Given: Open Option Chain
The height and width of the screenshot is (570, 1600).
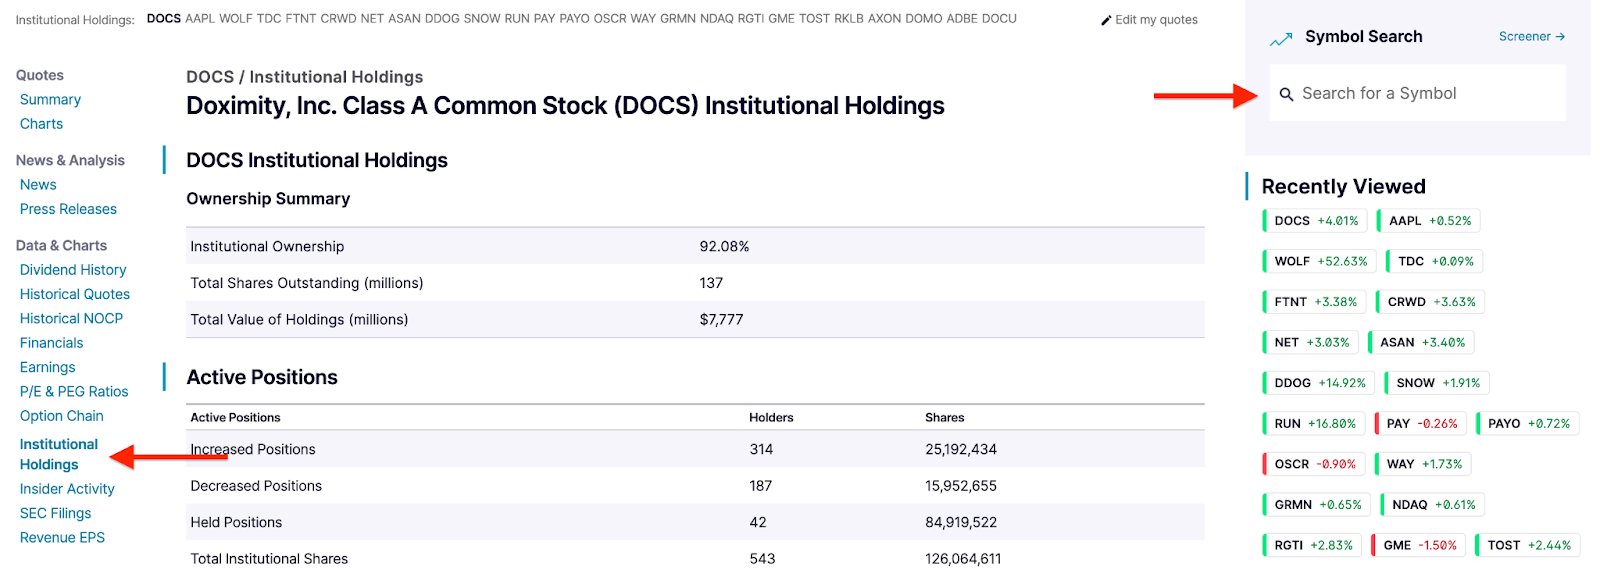Looking at the screenshot, I should 61,416.
